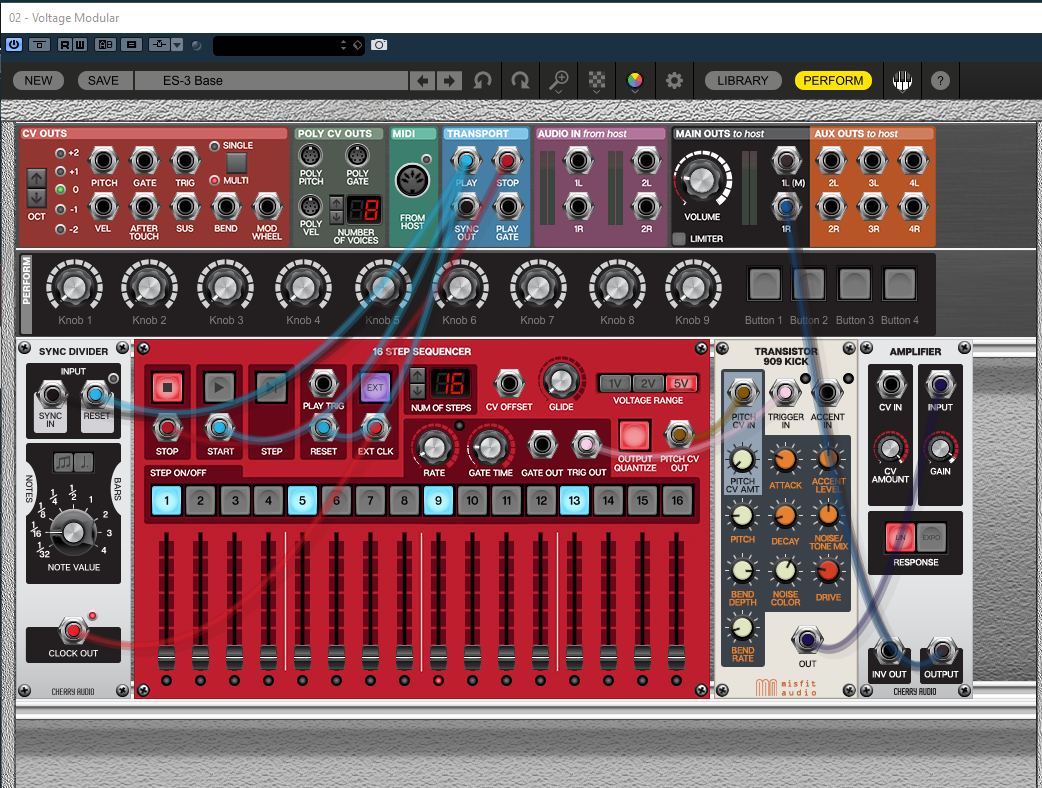Click the main VOLUME knob

click(x=702, y=179)
